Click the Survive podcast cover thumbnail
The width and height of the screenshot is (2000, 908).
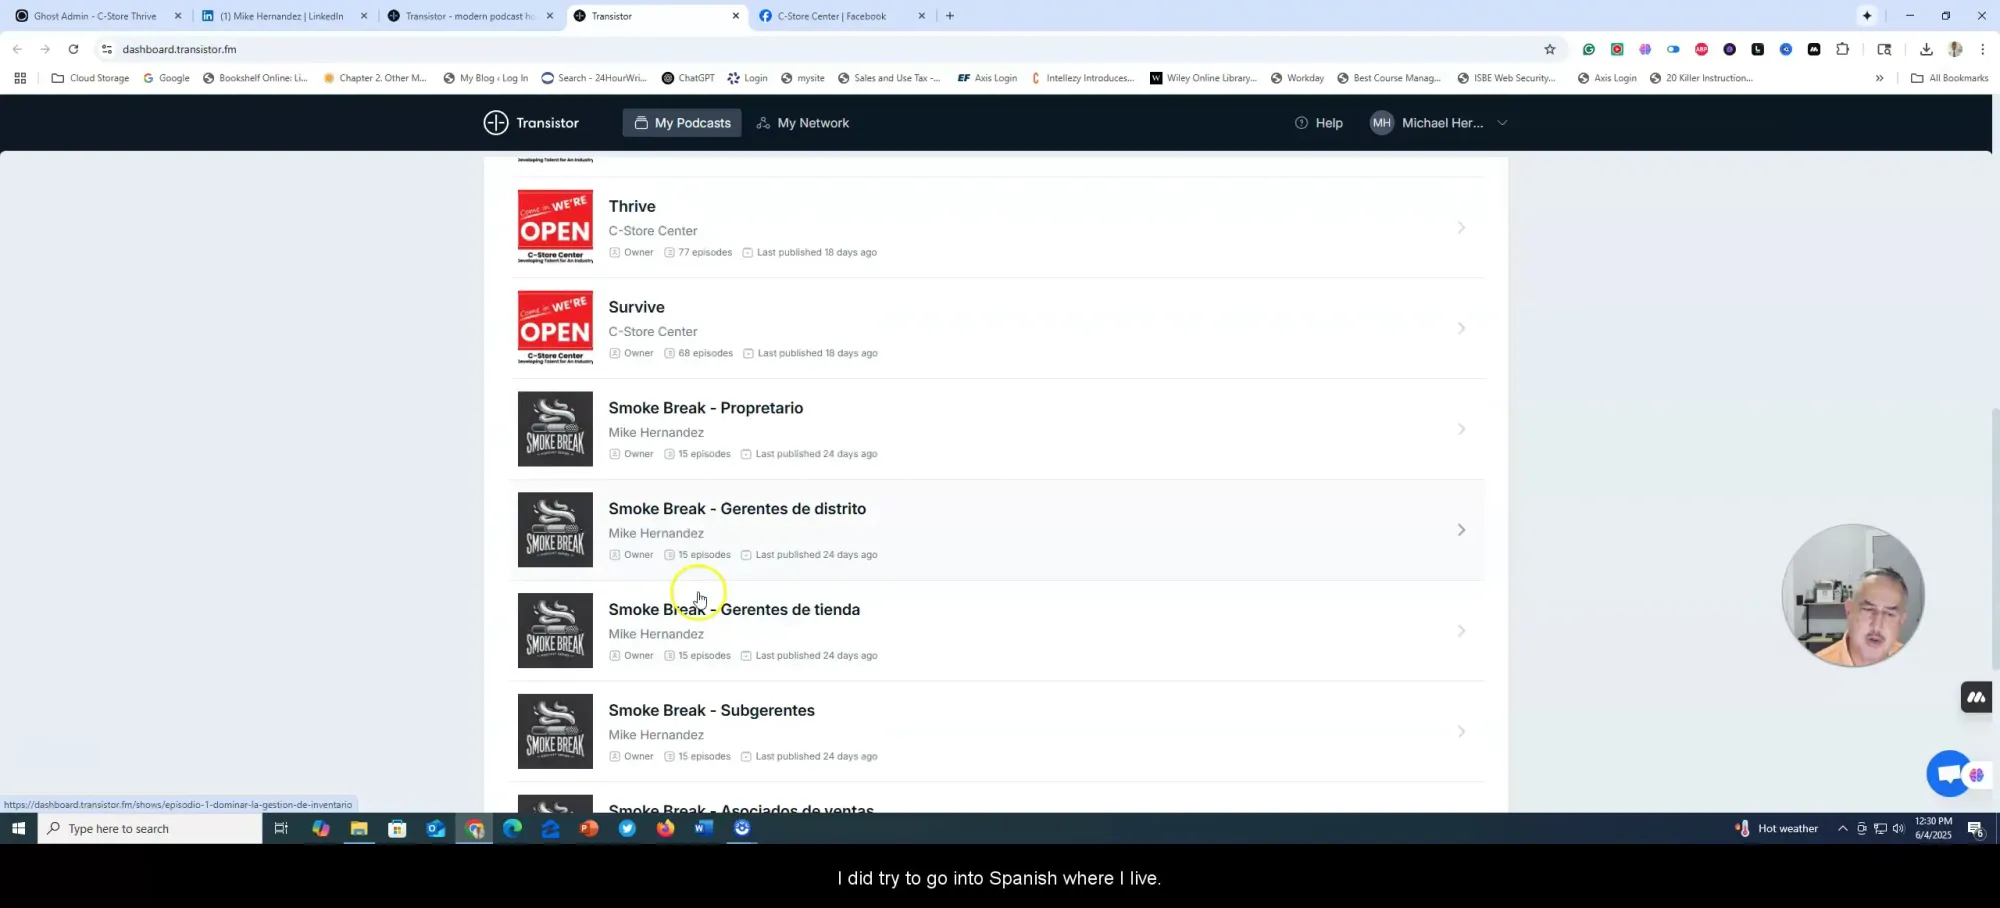555,328
